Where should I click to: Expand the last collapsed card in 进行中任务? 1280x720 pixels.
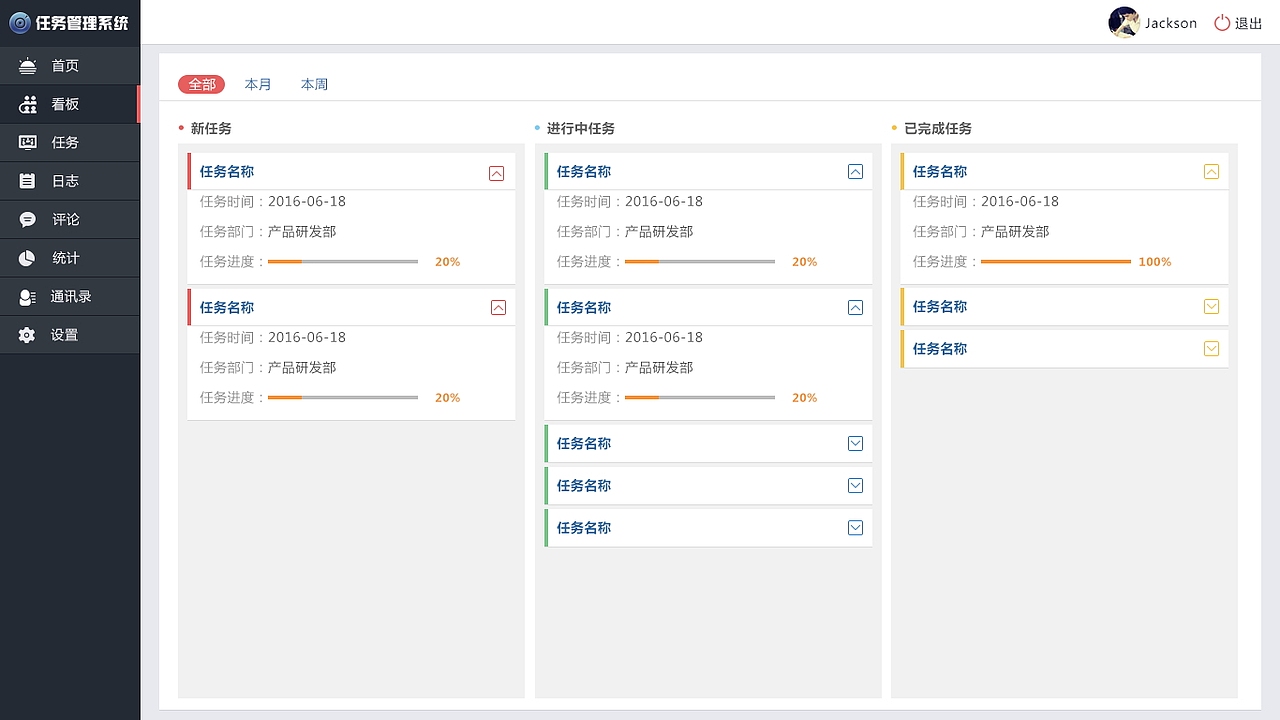click(855, 528)
